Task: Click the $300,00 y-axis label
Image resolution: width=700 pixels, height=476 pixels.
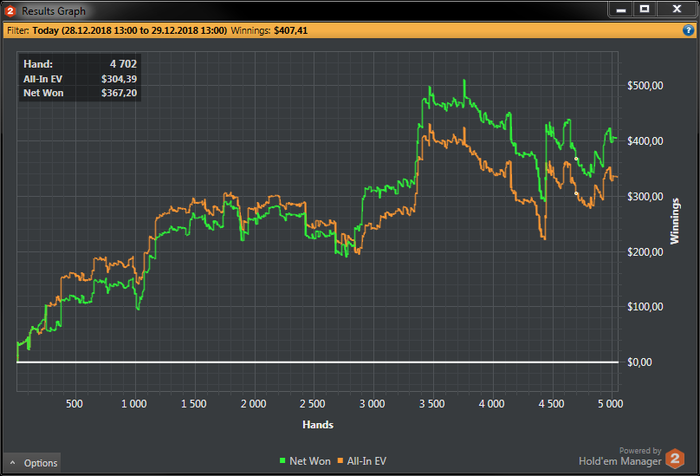Action: (x=645, y=196)
